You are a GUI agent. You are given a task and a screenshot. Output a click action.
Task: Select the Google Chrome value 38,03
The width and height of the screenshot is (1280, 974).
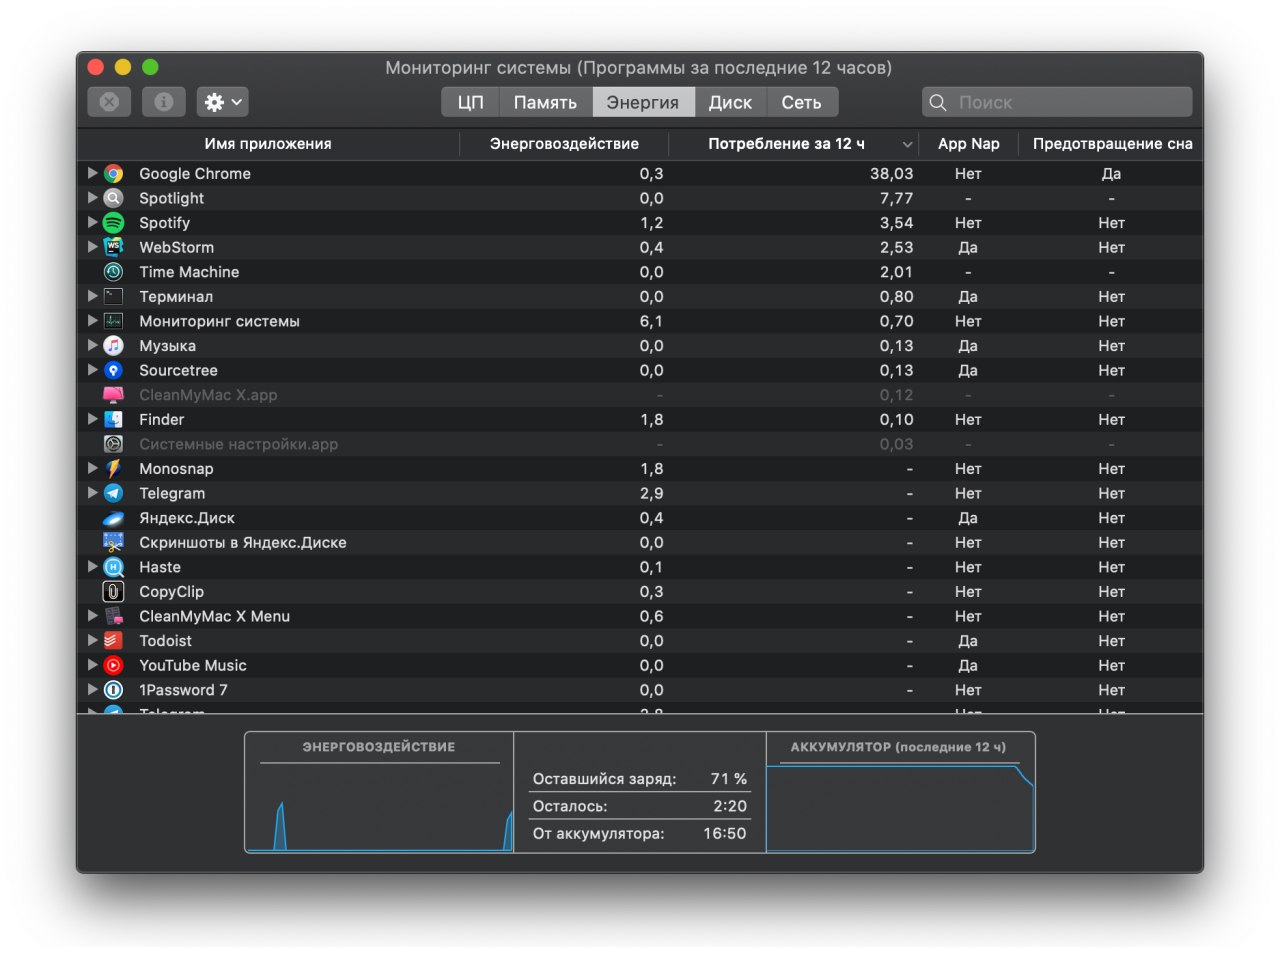pyautogui.click(x=891, y=173)
